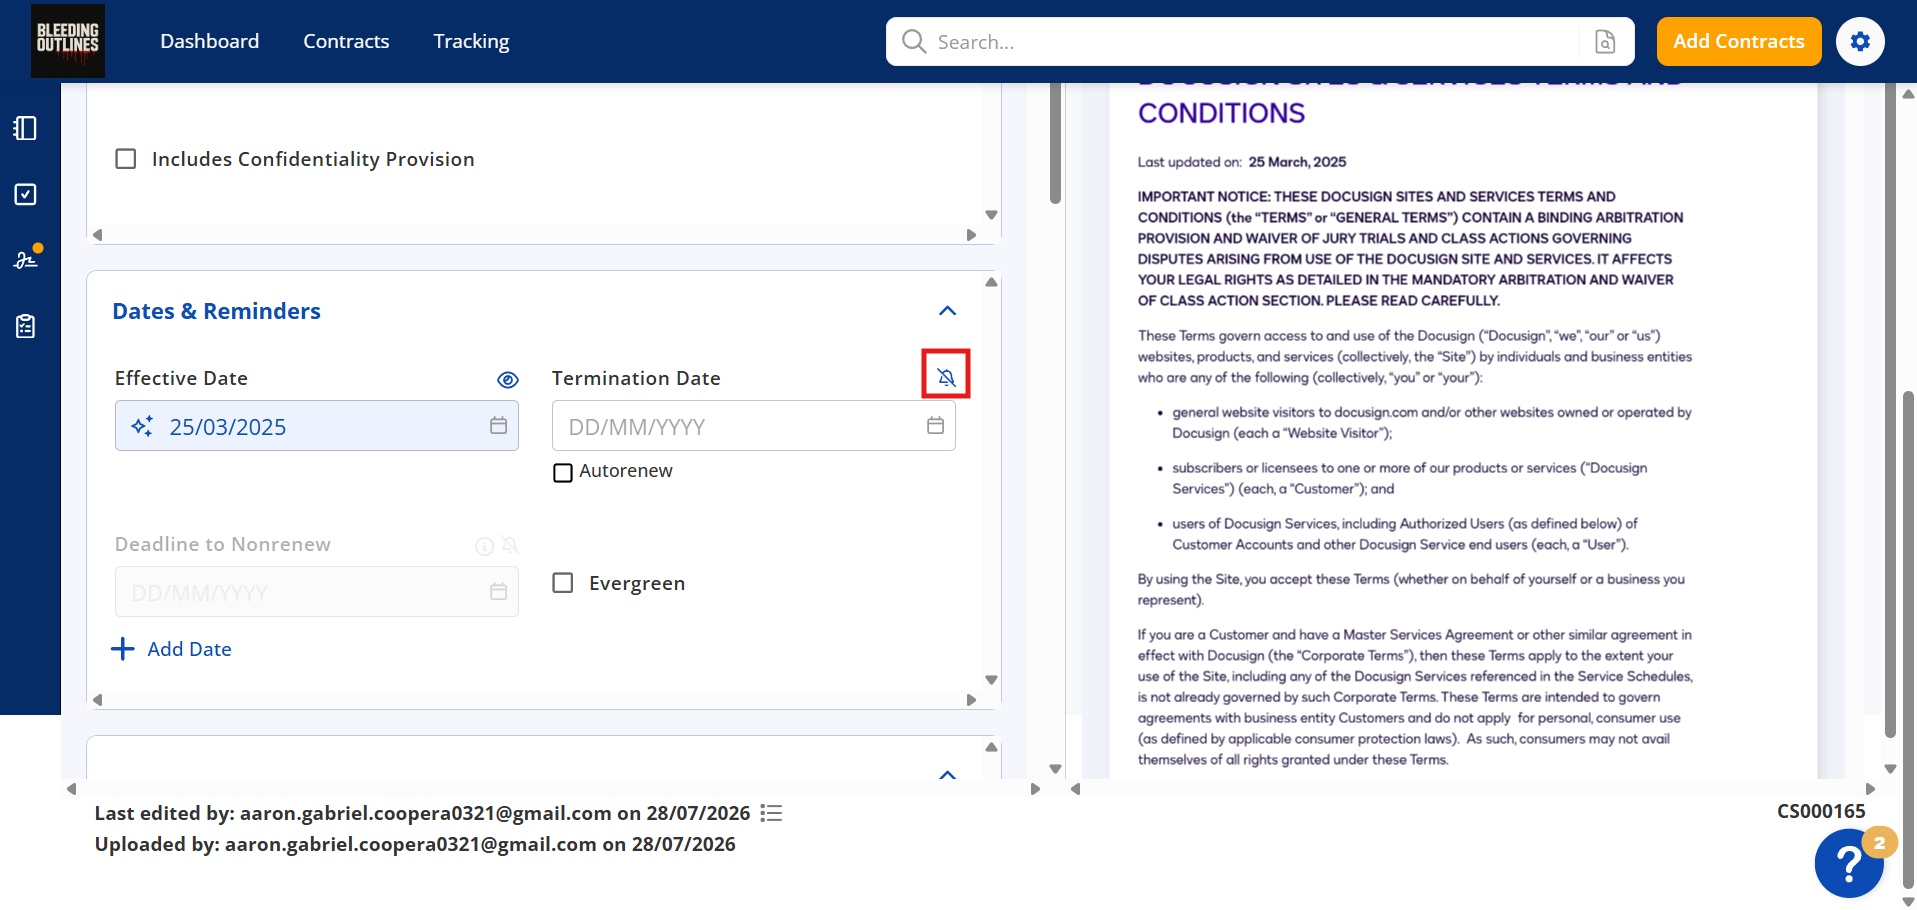Viewport: 1917px width, 910px height.
Task: Open the Termination Date calendar picker
Action: coord(935,426)
